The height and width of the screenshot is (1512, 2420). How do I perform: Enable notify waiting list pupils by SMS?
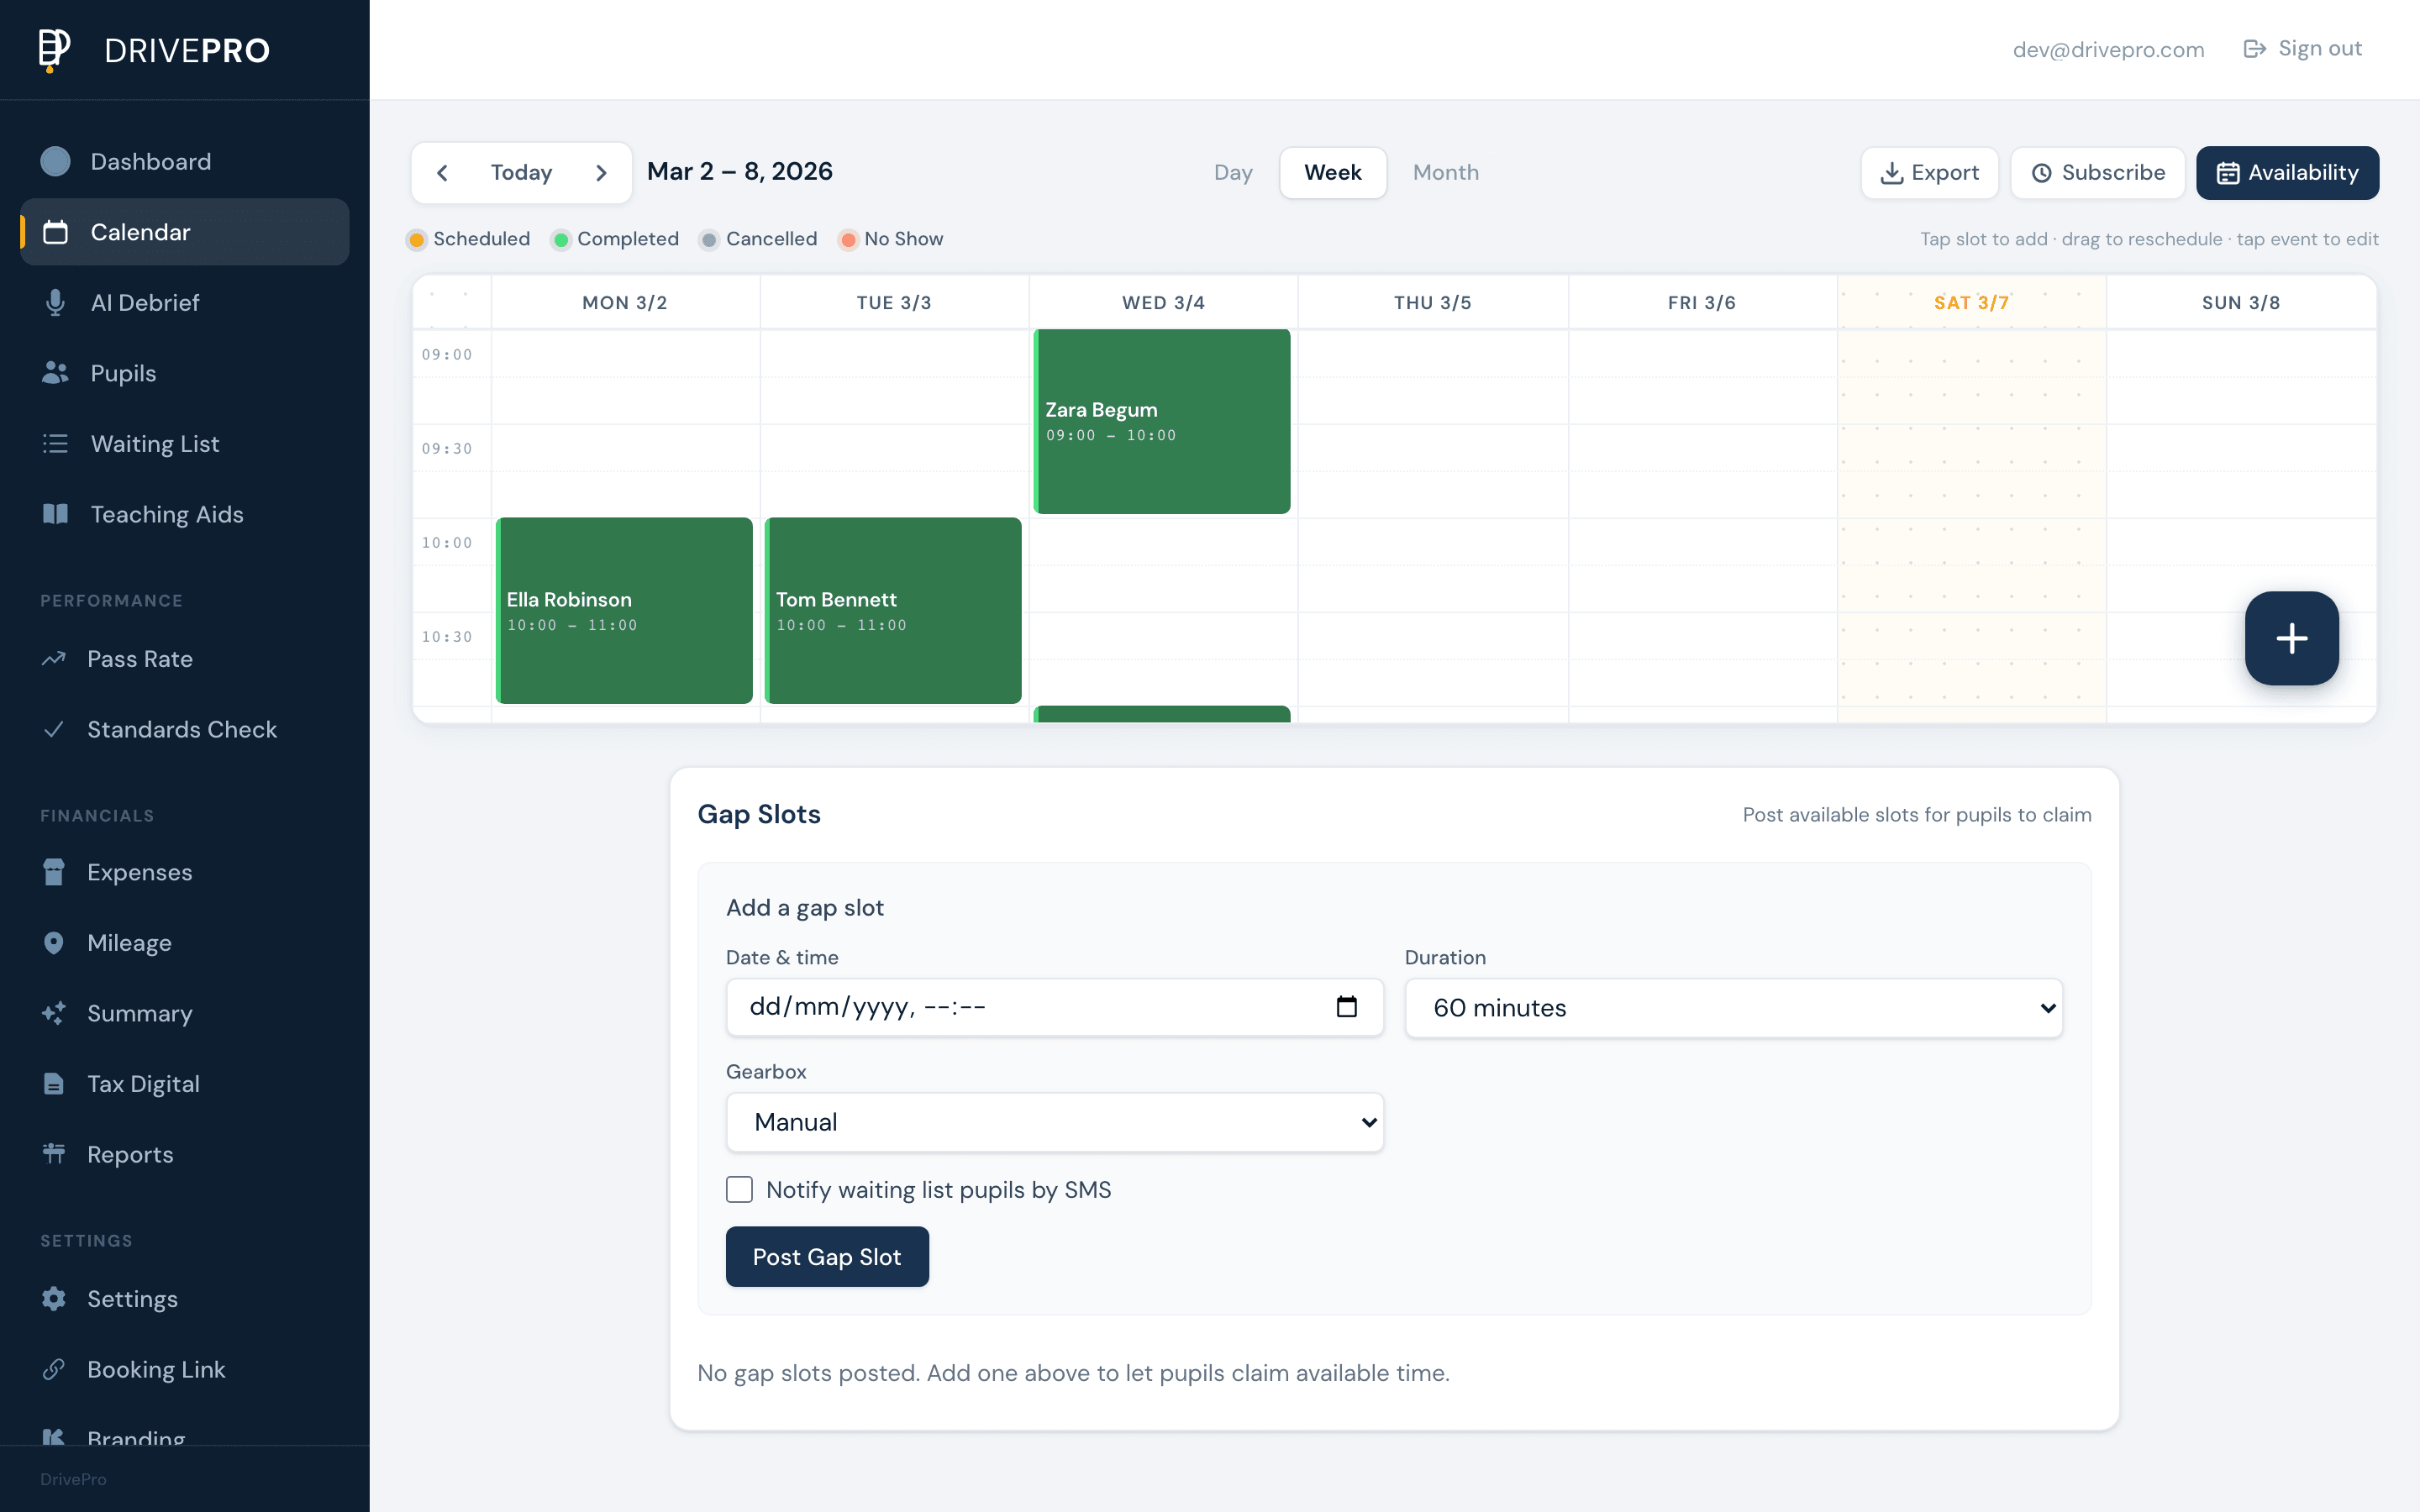[x=739, y=1189]
